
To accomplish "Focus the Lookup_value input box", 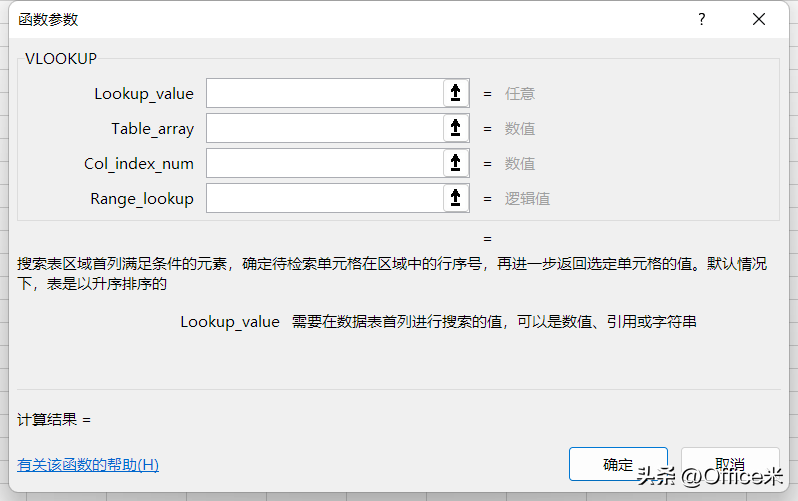I will pos(325,93).
